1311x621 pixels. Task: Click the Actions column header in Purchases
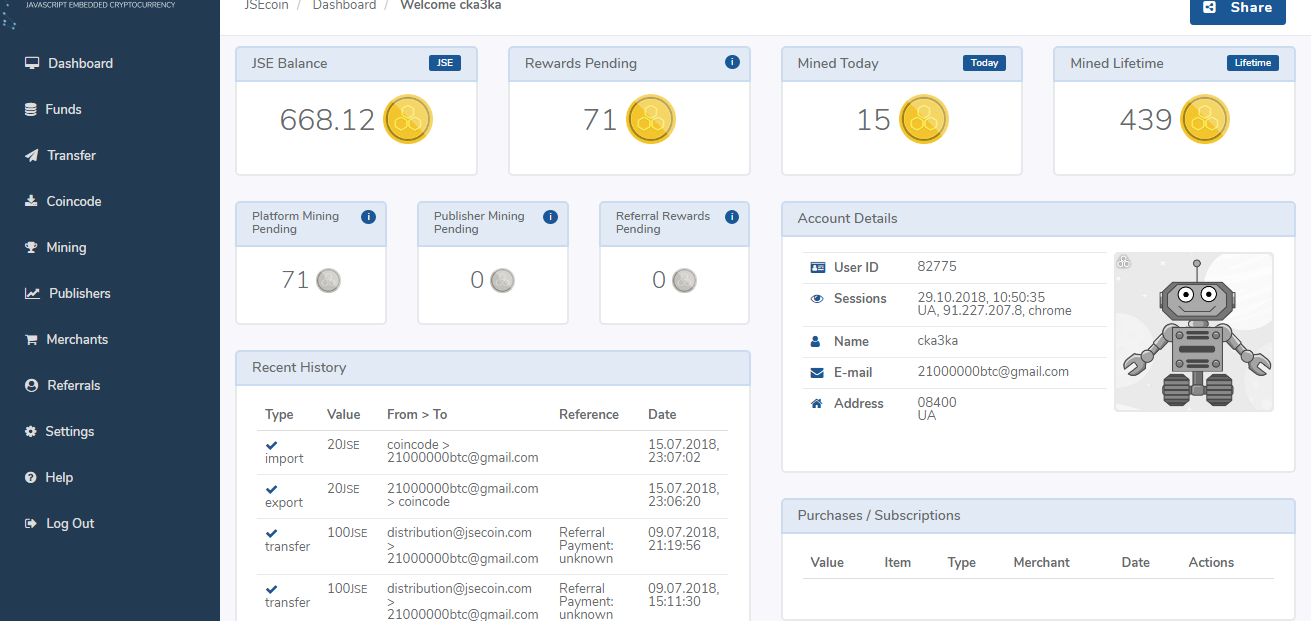1211,562
